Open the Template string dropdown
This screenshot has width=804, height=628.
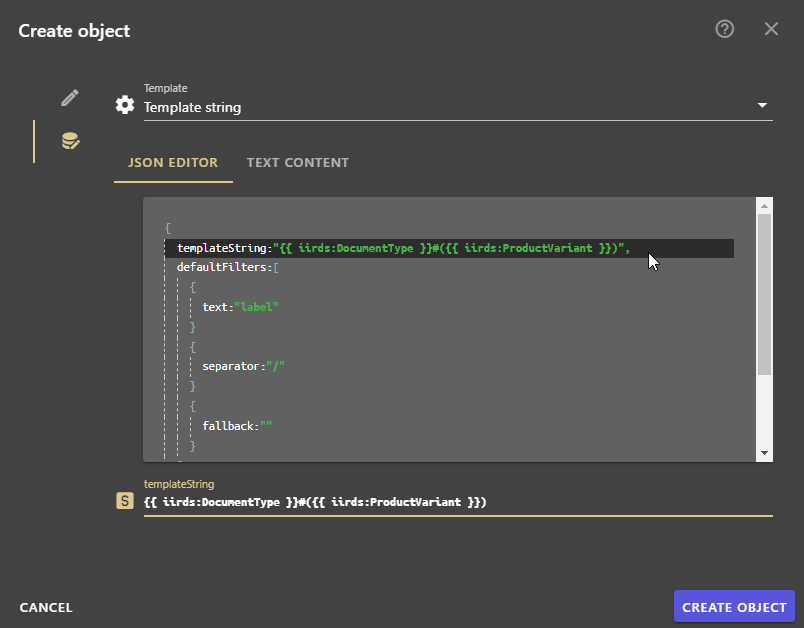pyautogui.click(x=458, y=107)
